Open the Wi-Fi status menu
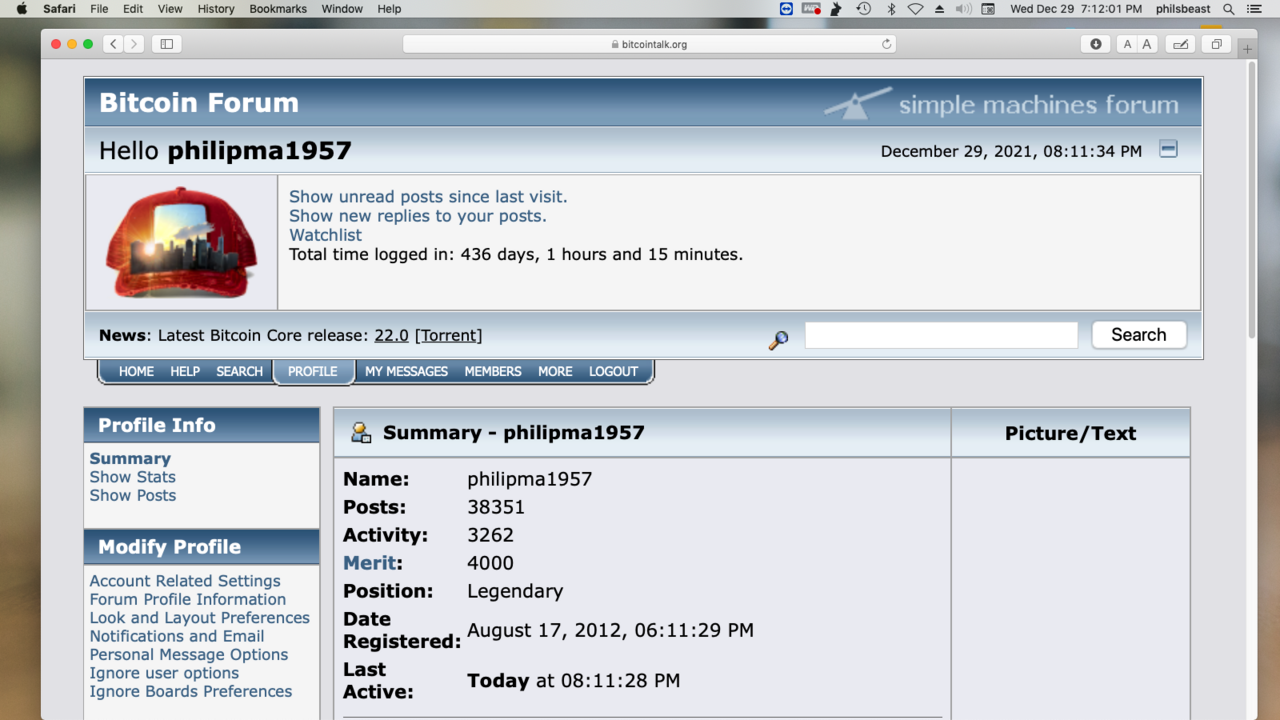The width and height of the screenshot is (1280, 720). click(915, 9)
